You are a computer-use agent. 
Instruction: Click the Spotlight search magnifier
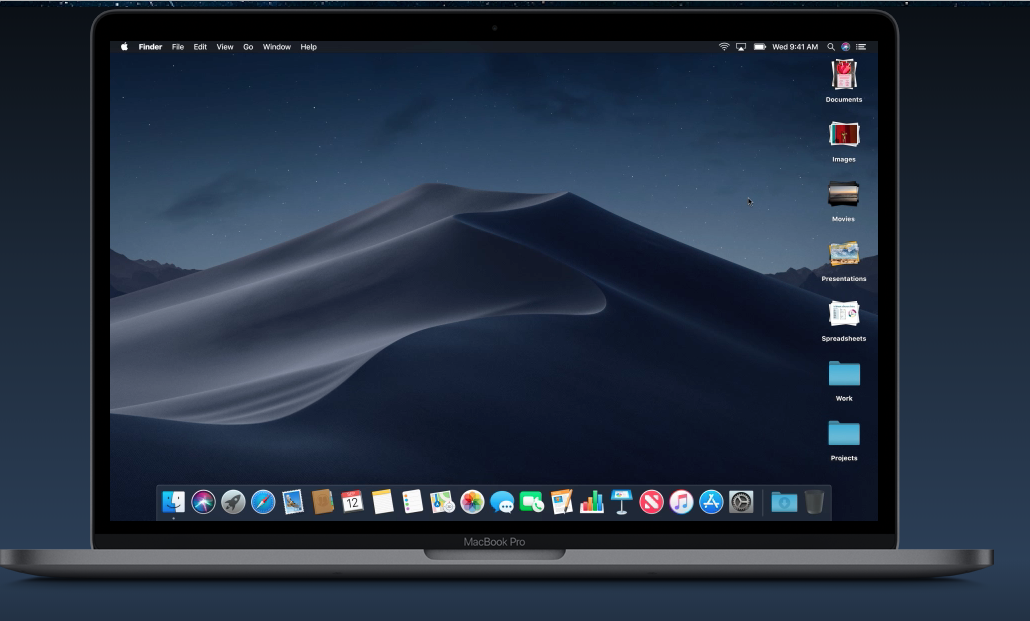coord(830,47)
